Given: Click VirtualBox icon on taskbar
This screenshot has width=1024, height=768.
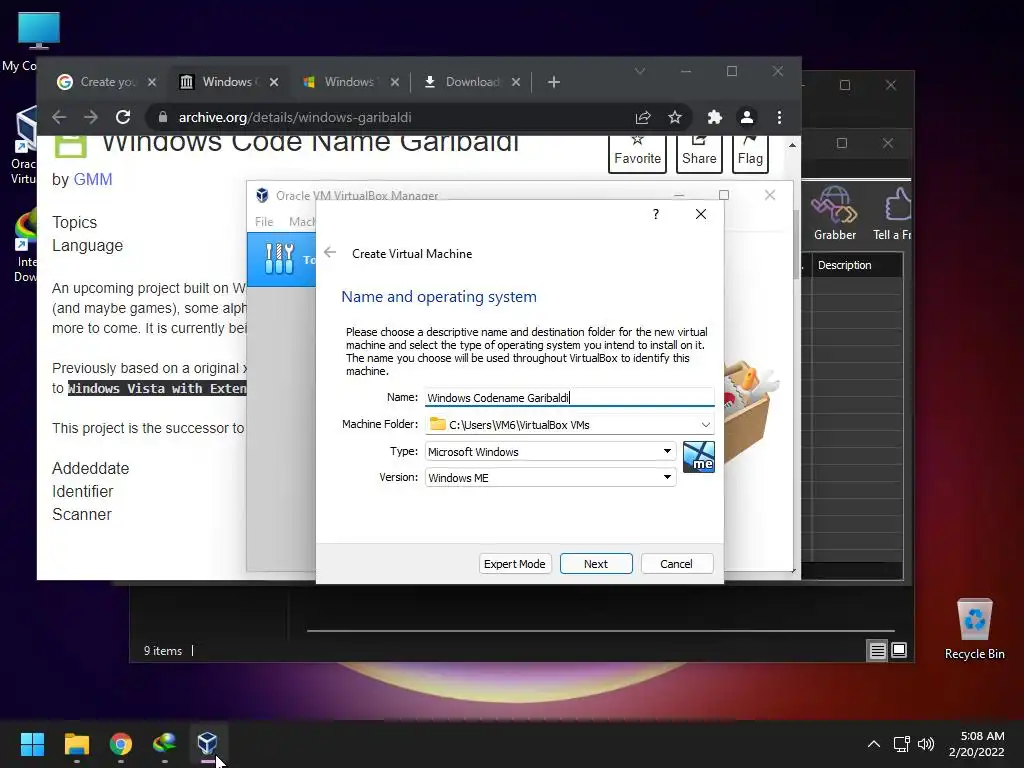Looking at the screenshot, I should click(x=208, y=744).
